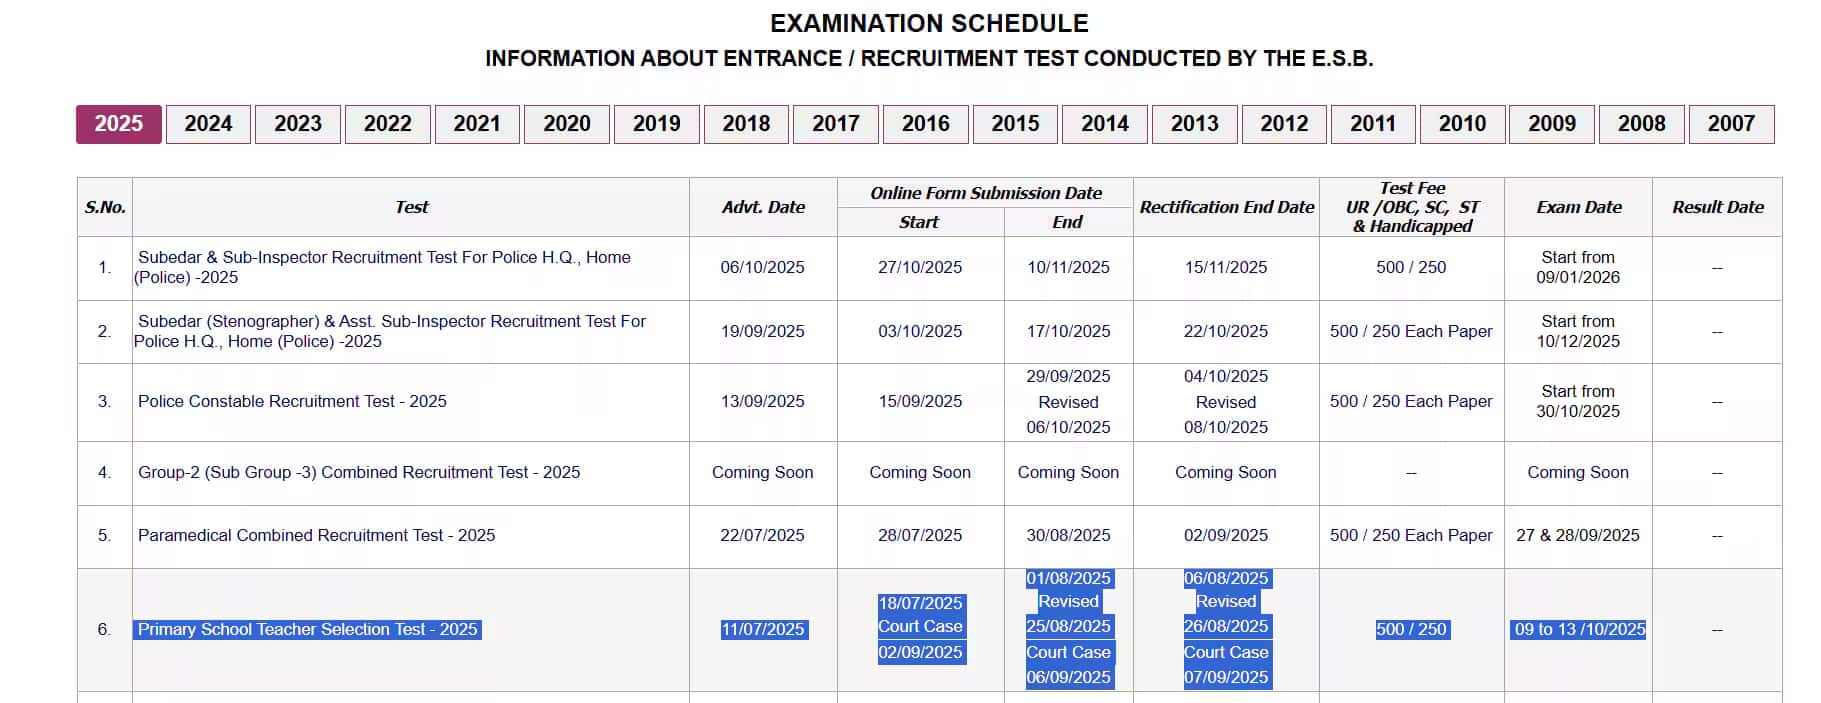Viewport: 1821px width, 703px height.
Task: Open the 2007 year tab
Action: 1731,124
